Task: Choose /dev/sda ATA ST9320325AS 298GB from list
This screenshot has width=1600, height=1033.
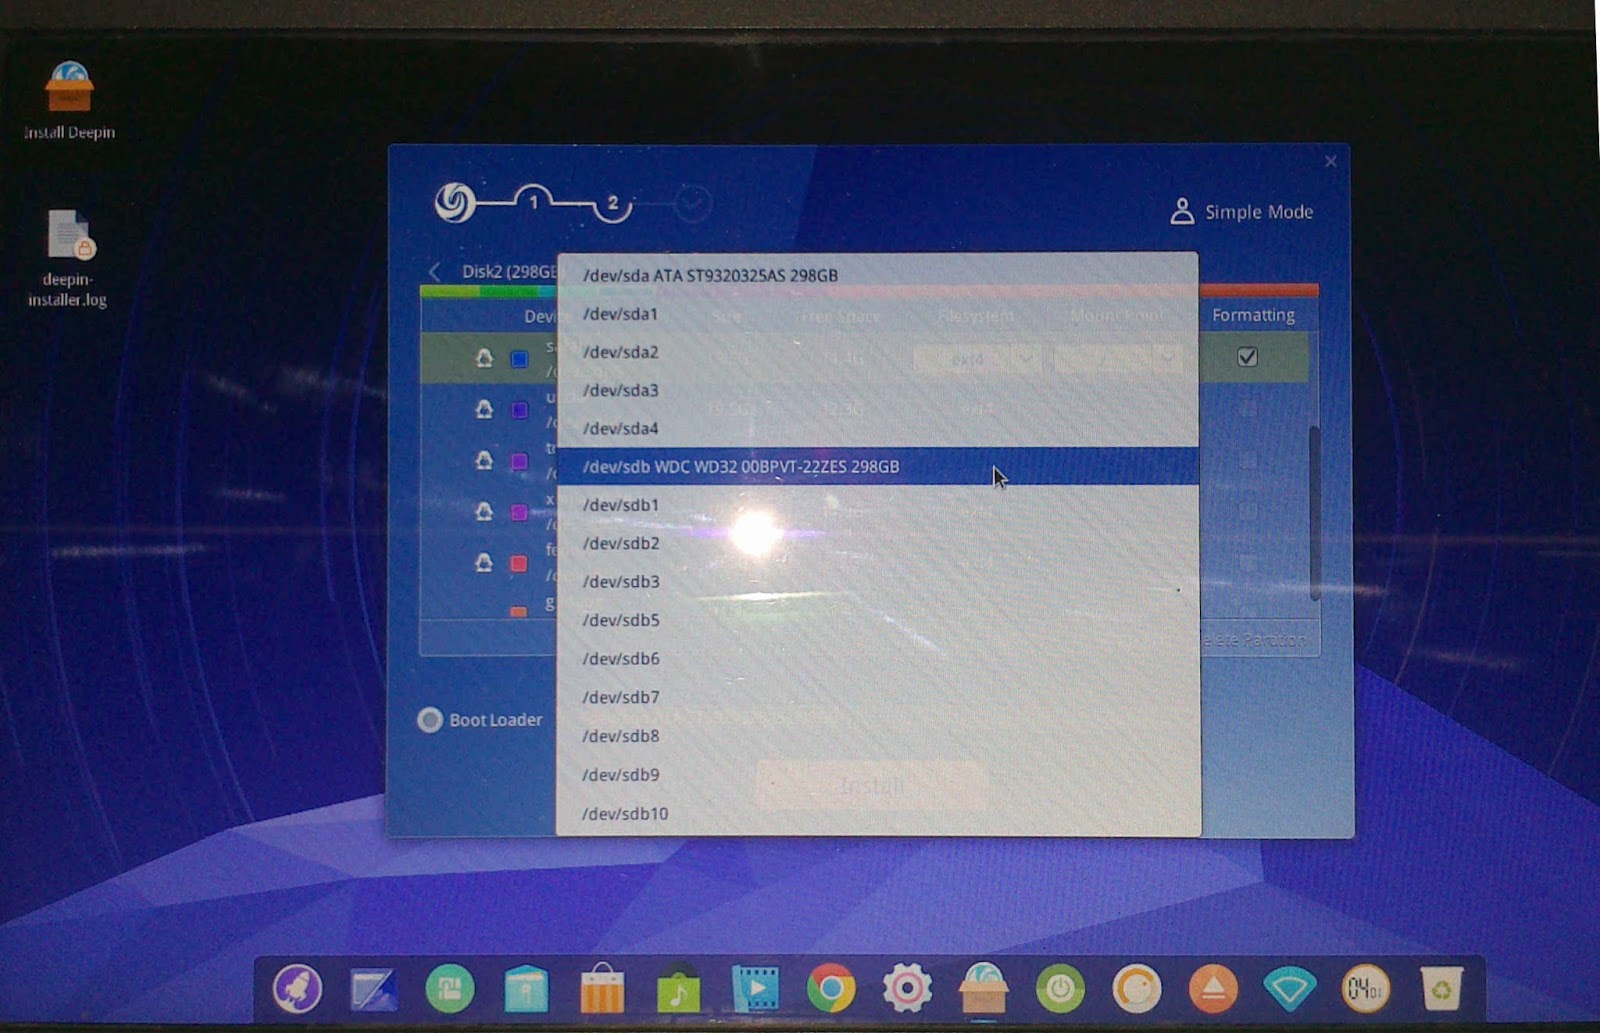Action: (x=878, y=275)
